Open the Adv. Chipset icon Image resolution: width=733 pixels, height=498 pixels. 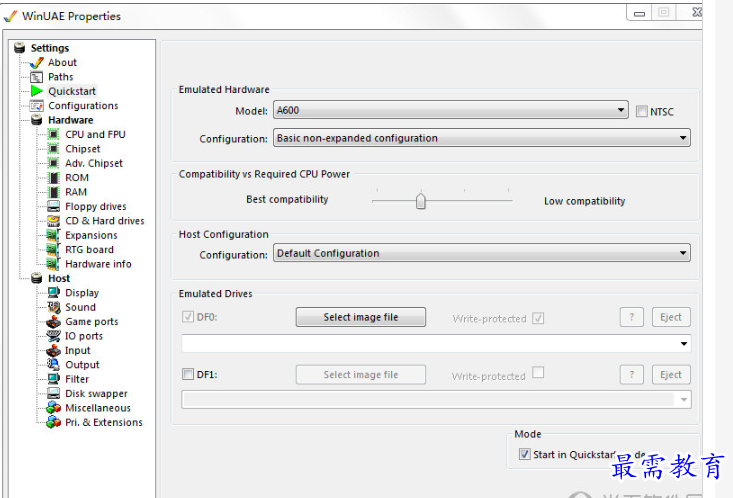pyautogui.click(x=54, y=163)
